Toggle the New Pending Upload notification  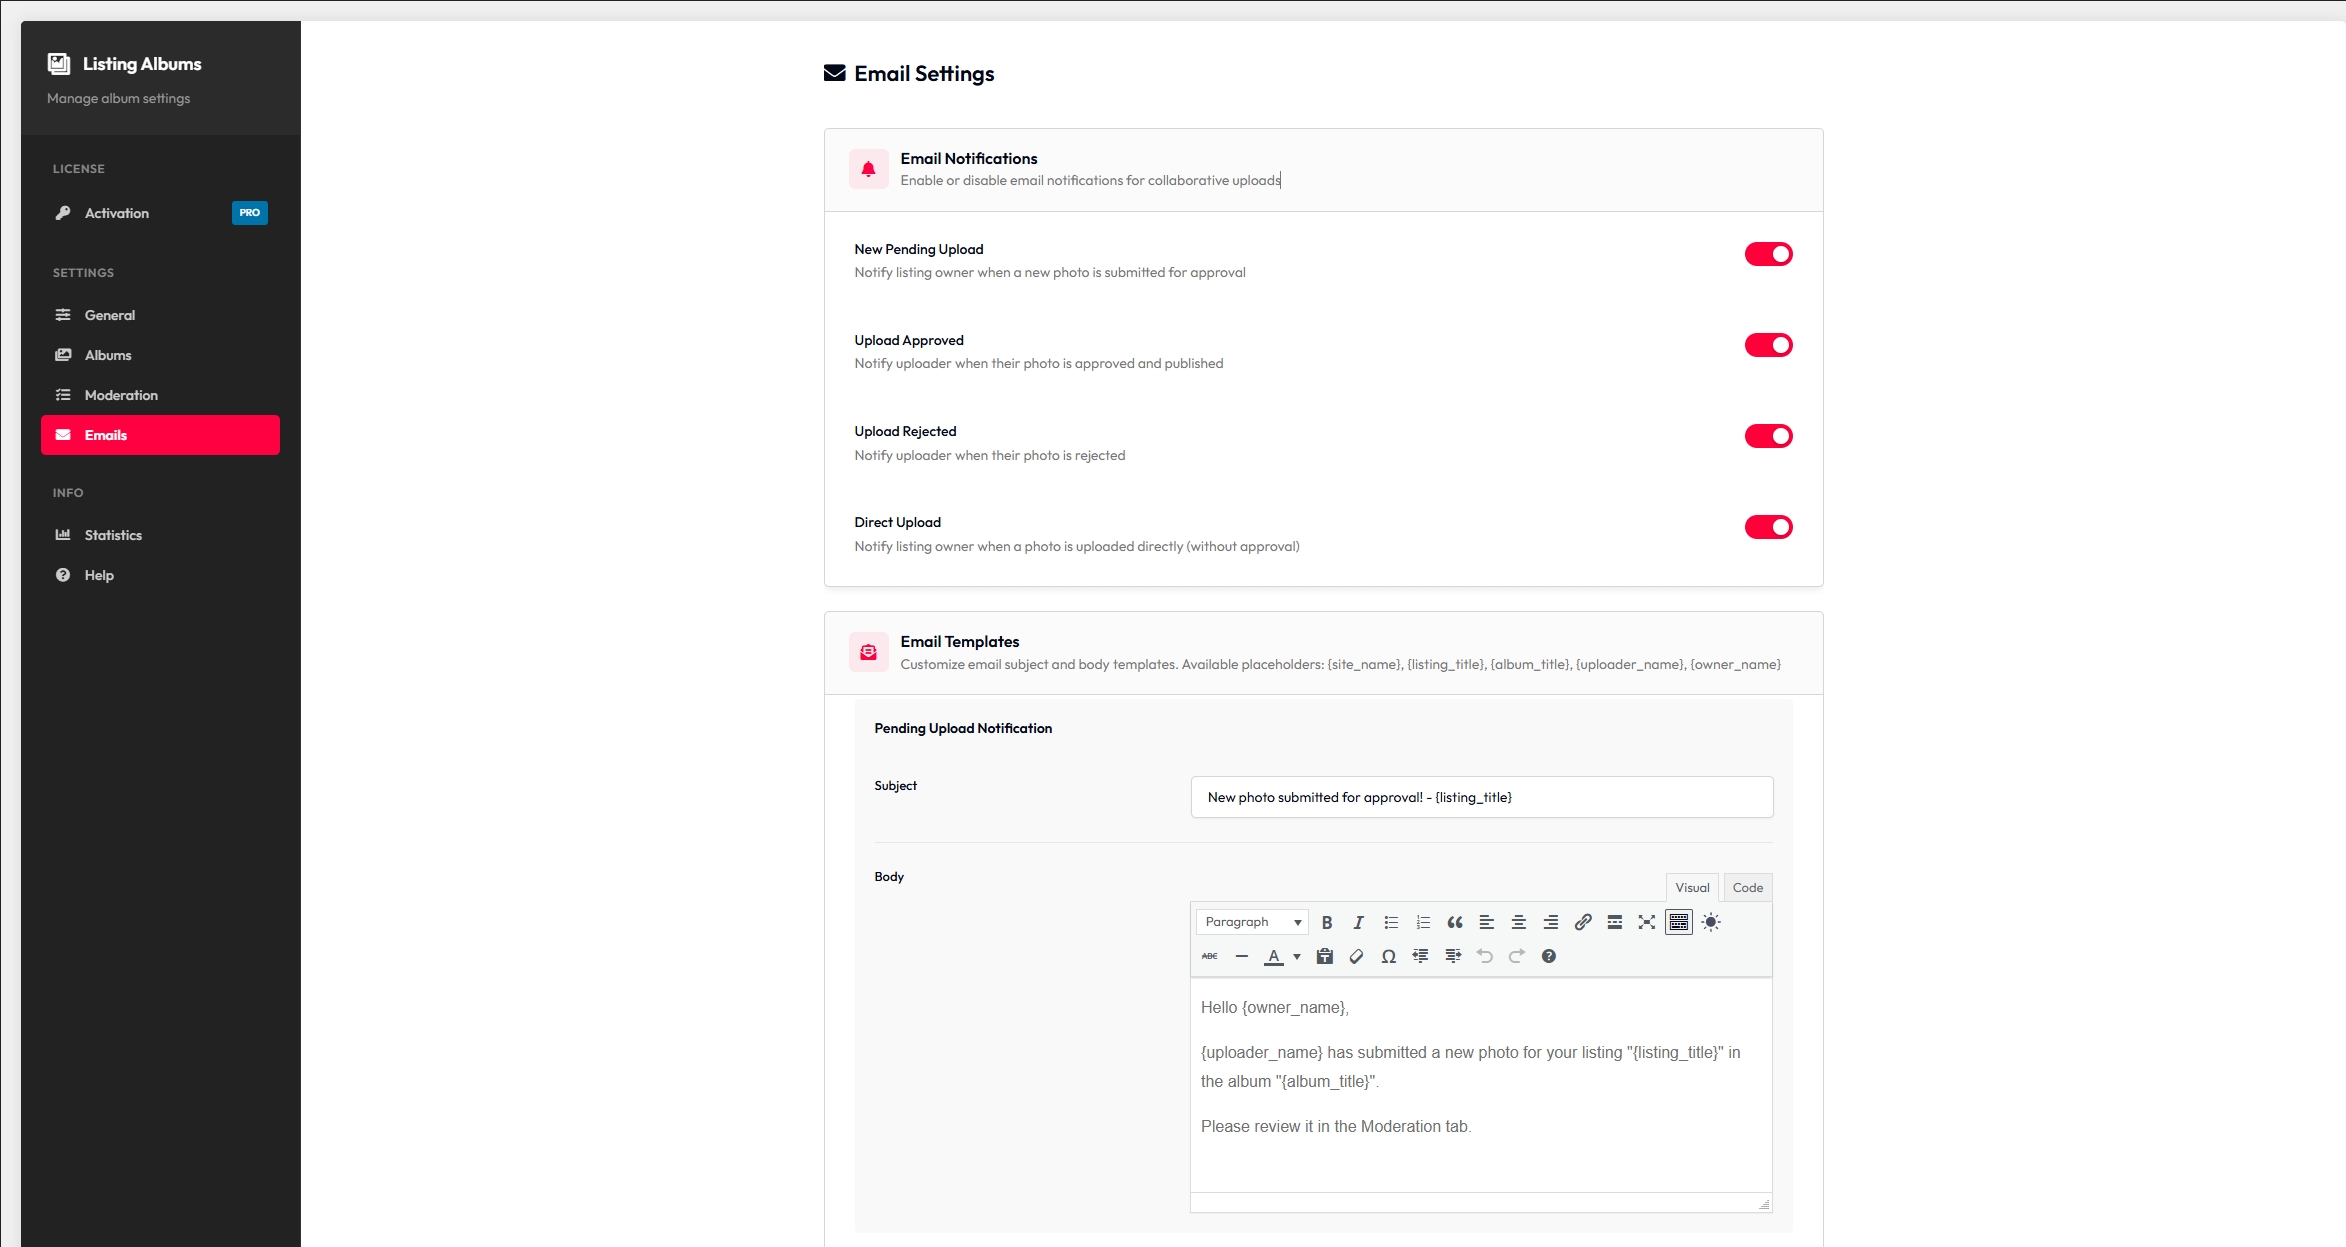point(1768,253)
